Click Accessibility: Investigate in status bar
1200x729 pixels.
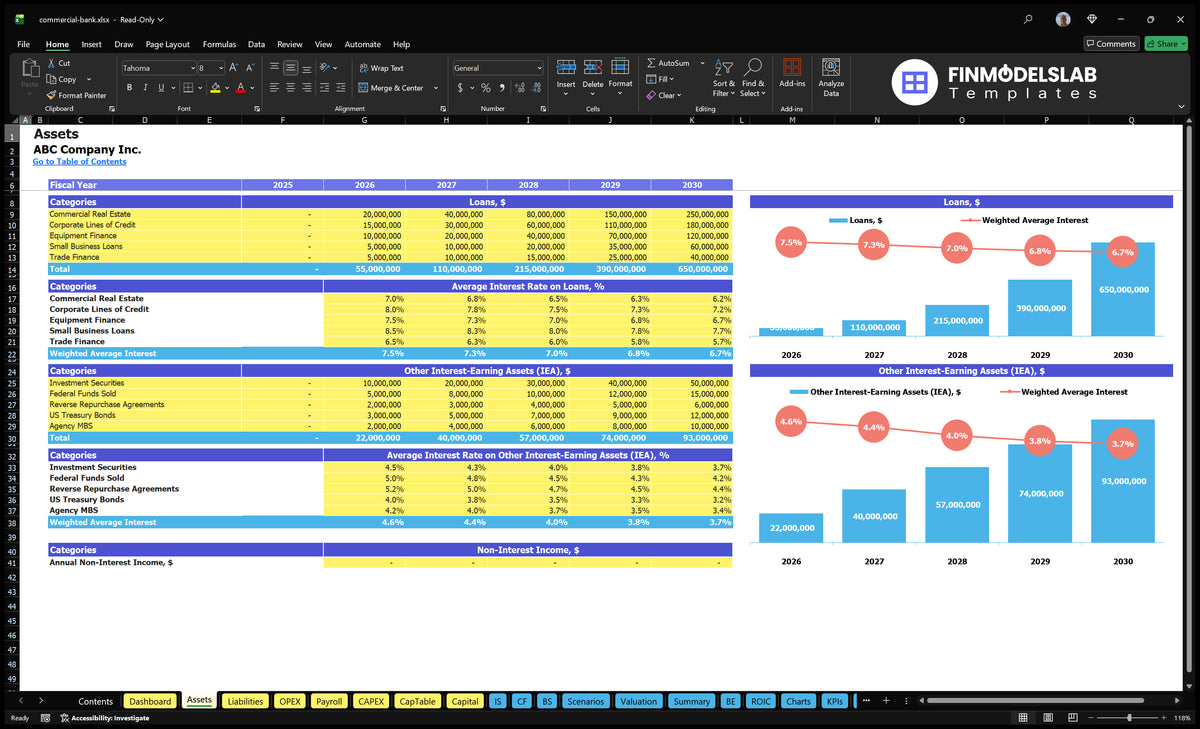coord(104,718)
